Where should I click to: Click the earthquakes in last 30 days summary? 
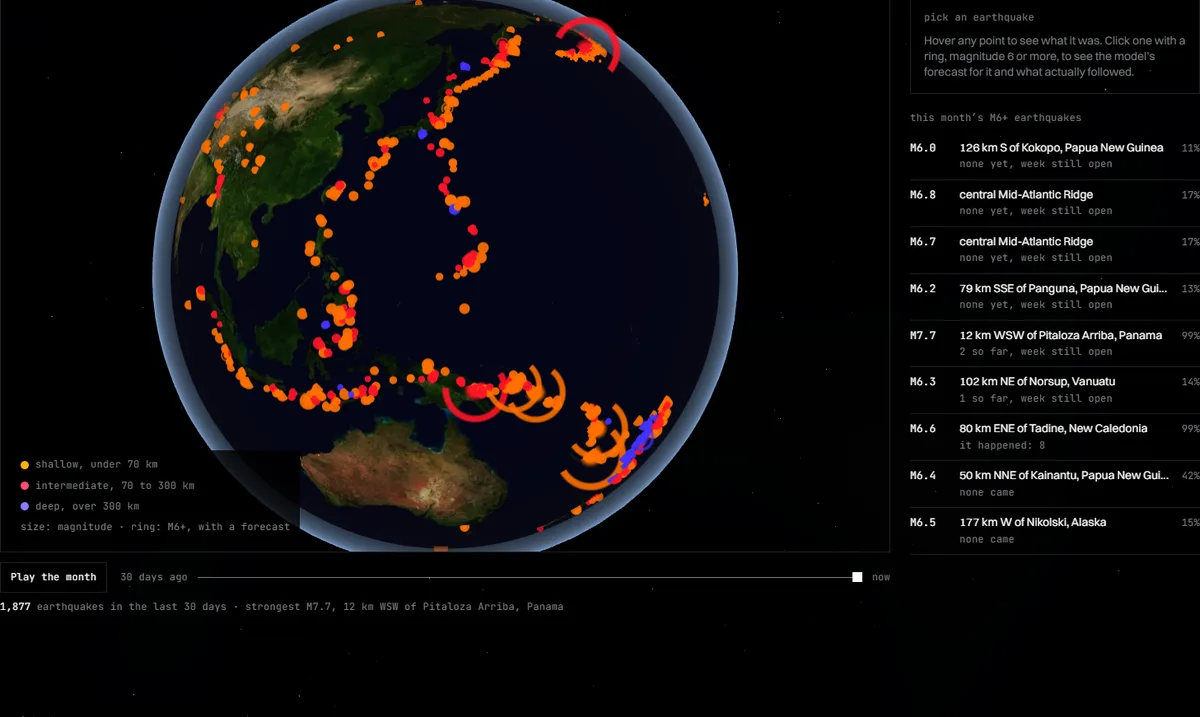click(x=281, y=606)
